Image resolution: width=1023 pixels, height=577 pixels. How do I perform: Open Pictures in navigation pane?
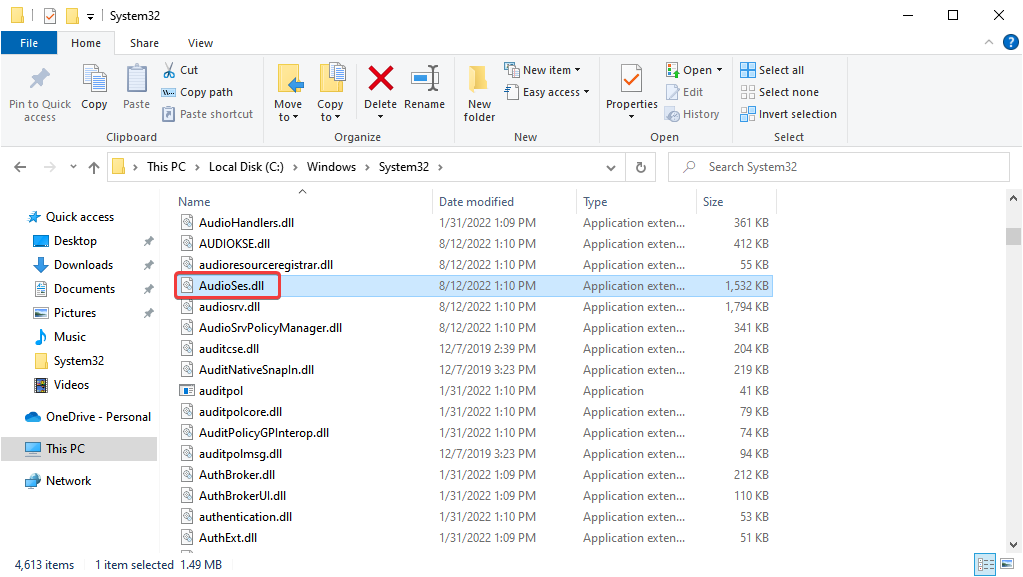point(75,313)
